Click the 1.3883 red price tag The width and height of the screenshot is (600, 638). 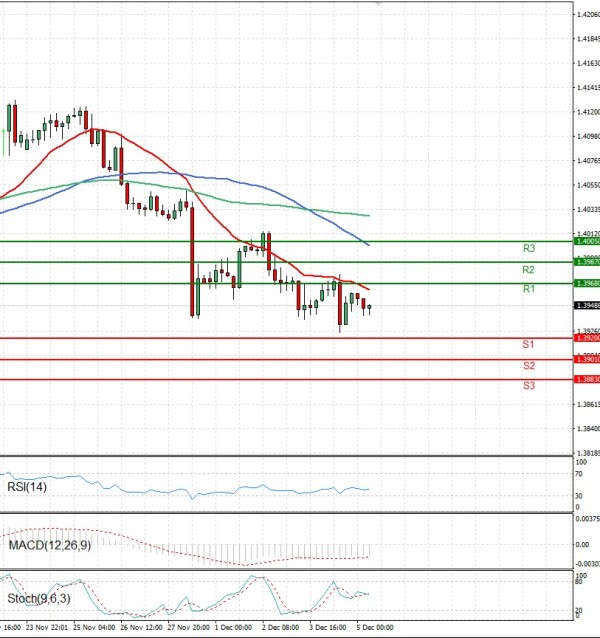587,379
